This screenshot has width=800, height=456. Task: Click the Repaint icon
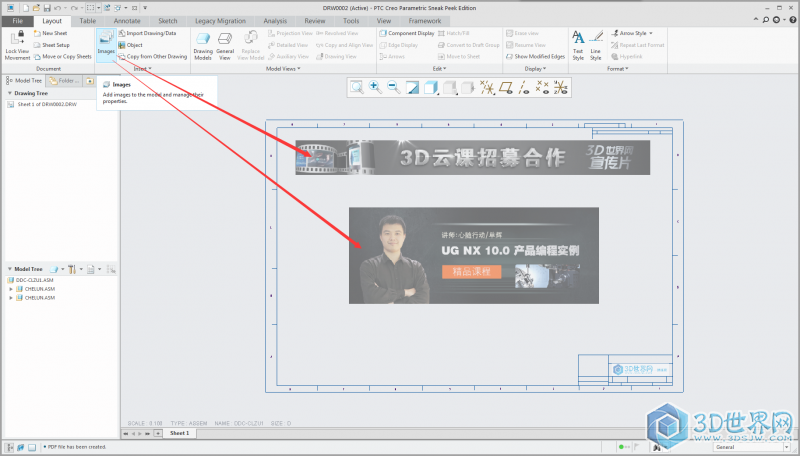[412, 88]
